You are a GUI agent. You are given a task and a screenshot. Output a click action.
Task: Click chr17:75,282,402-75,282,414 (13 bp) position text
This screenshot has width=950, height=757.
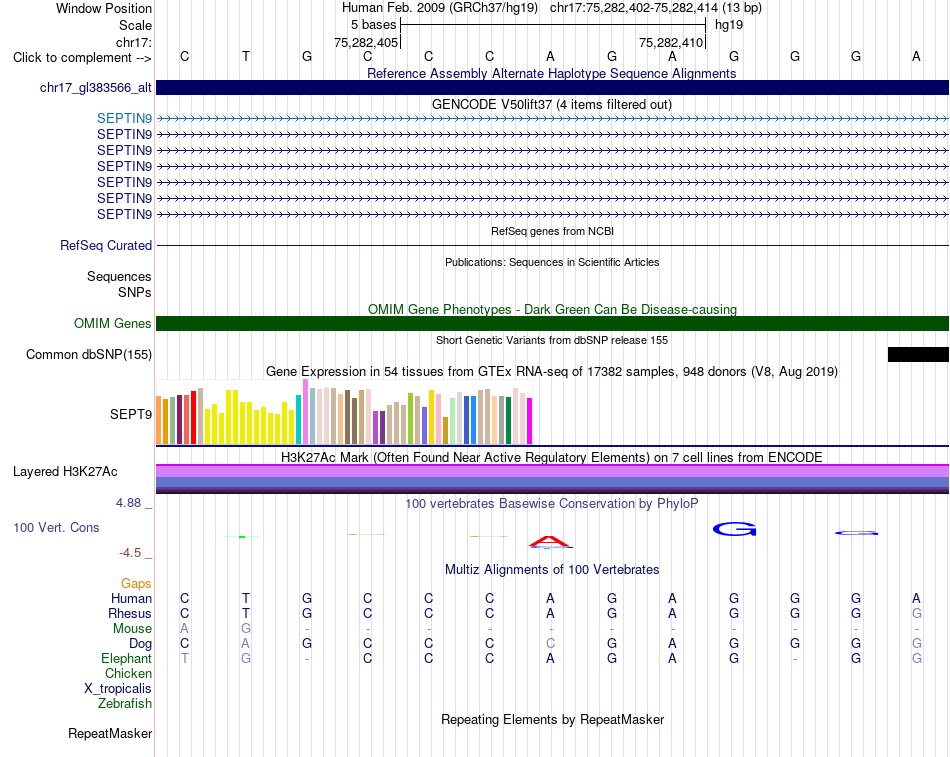click(656, 8)
